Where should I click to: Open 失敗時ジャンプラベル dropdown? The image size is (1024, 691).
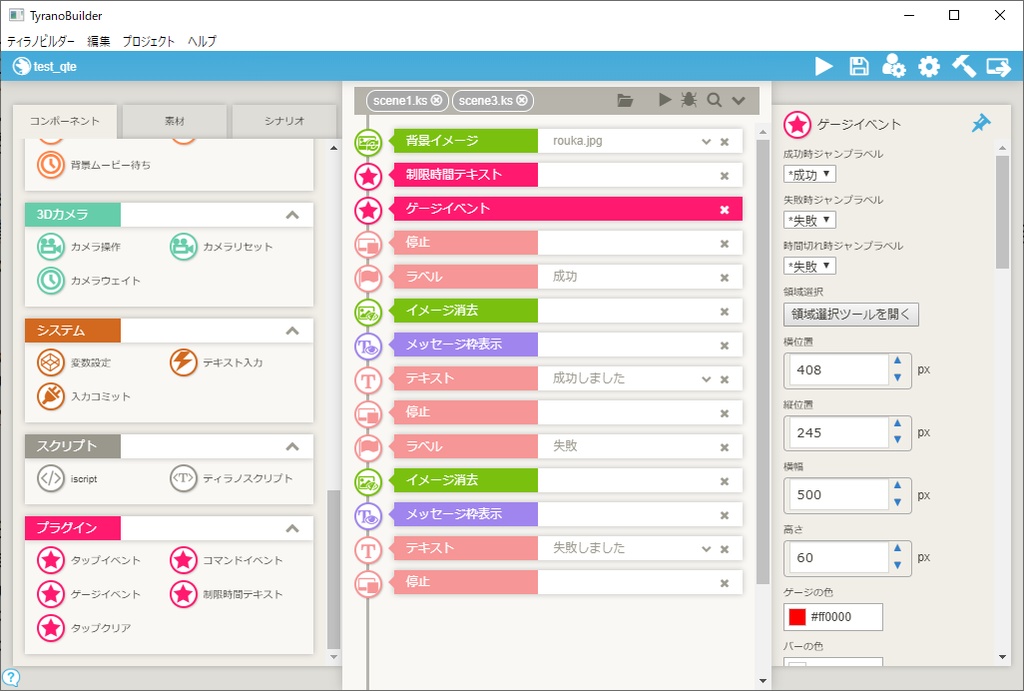pos(809,220)
